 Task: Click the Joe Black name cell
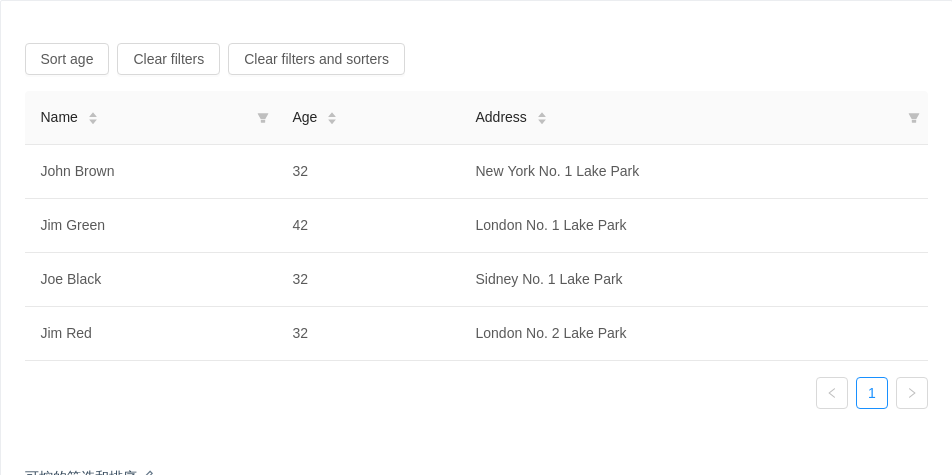point(71,279)
